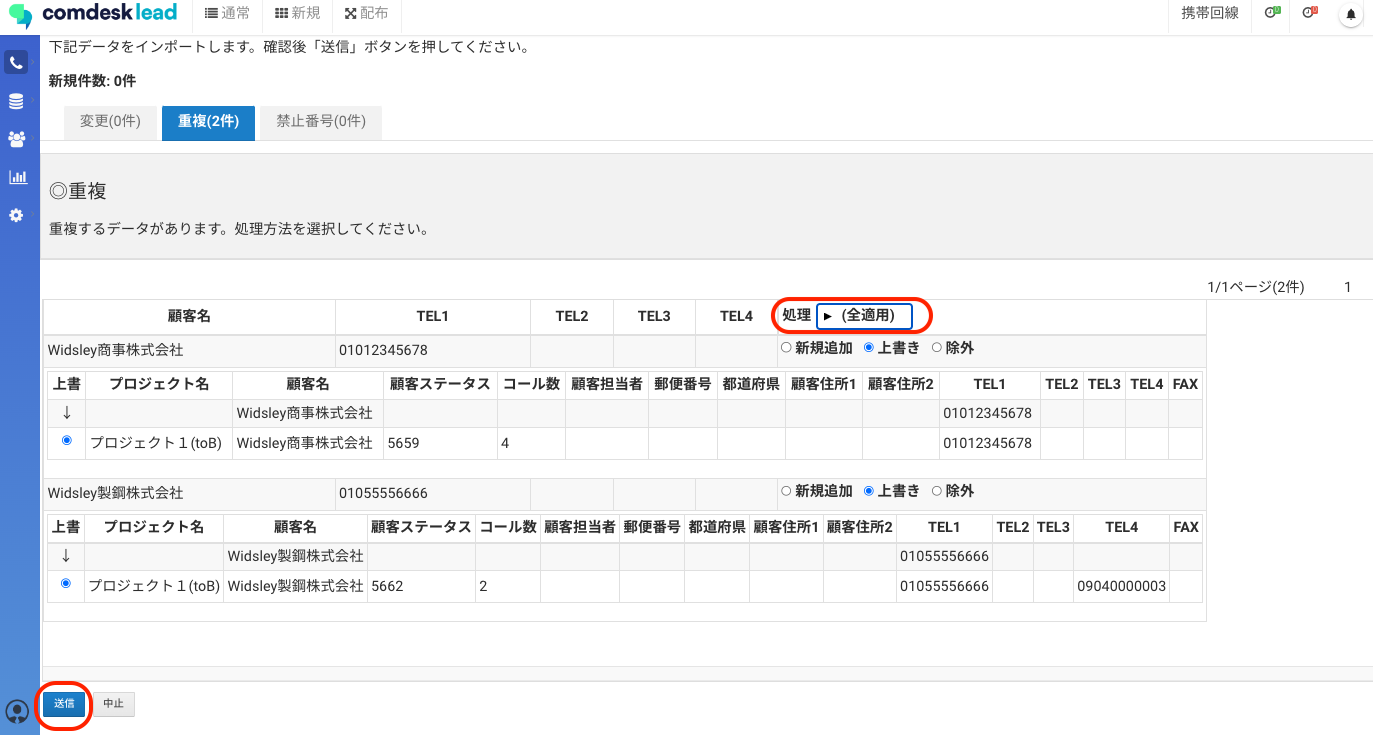This screenshot has width=1373, height=735.
Task: Open the 通常 view menu
Action: (227, 14)
